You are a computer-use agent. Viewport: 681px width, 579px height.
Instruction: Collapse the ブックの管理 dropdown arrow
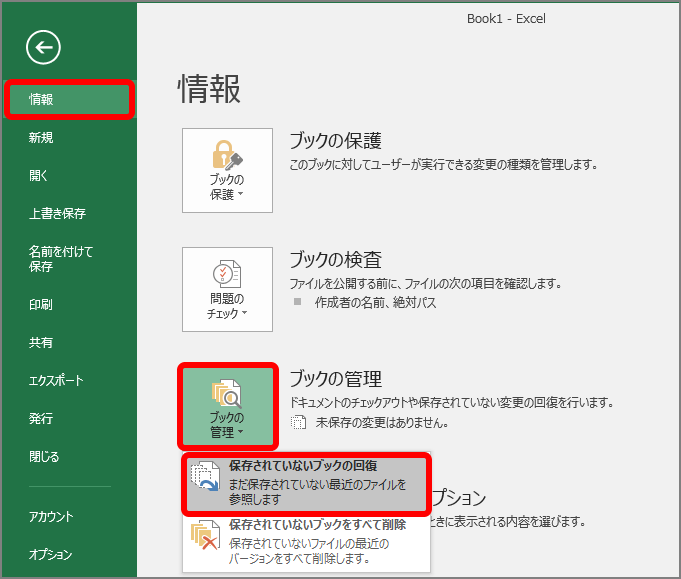241,432
